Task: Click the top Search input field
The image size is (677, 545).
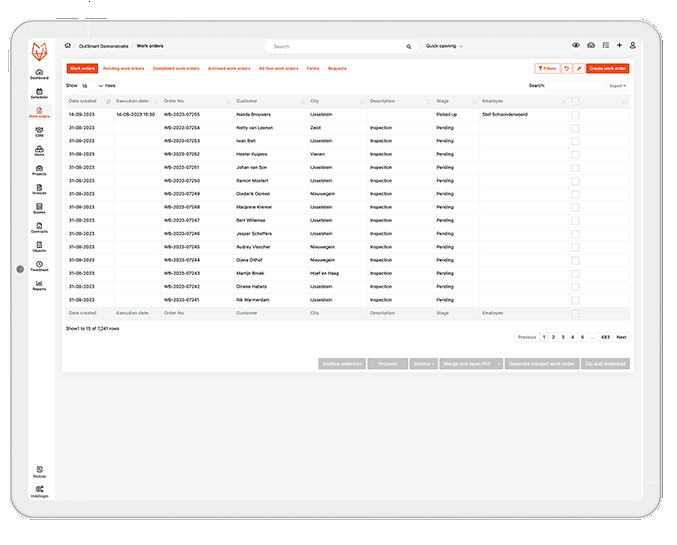Action: coord(340,46)
